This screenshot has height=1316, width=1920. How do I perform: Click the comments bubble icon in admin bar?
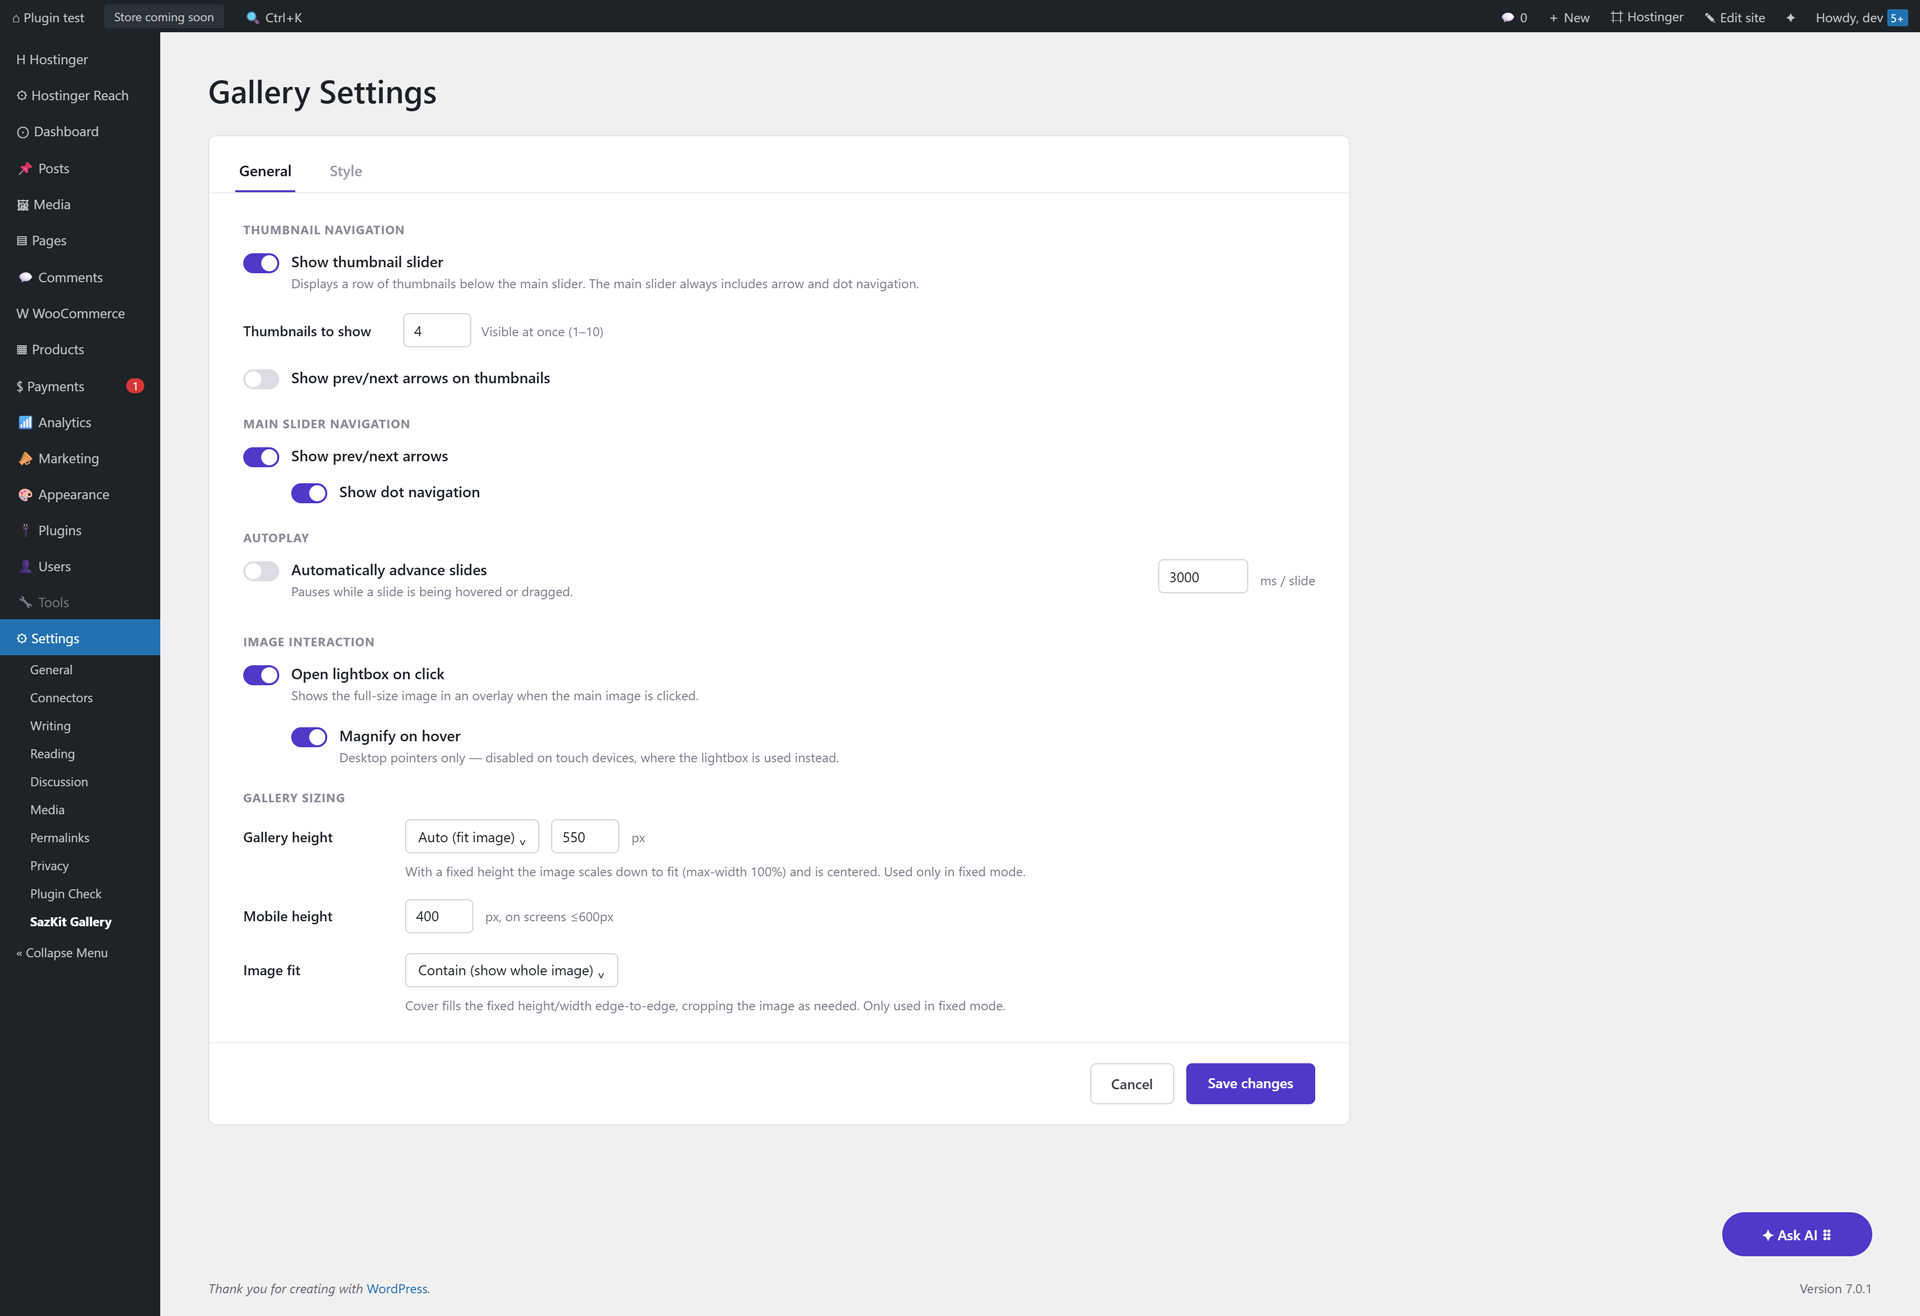pyautogui.click(x=1507, y=18)
